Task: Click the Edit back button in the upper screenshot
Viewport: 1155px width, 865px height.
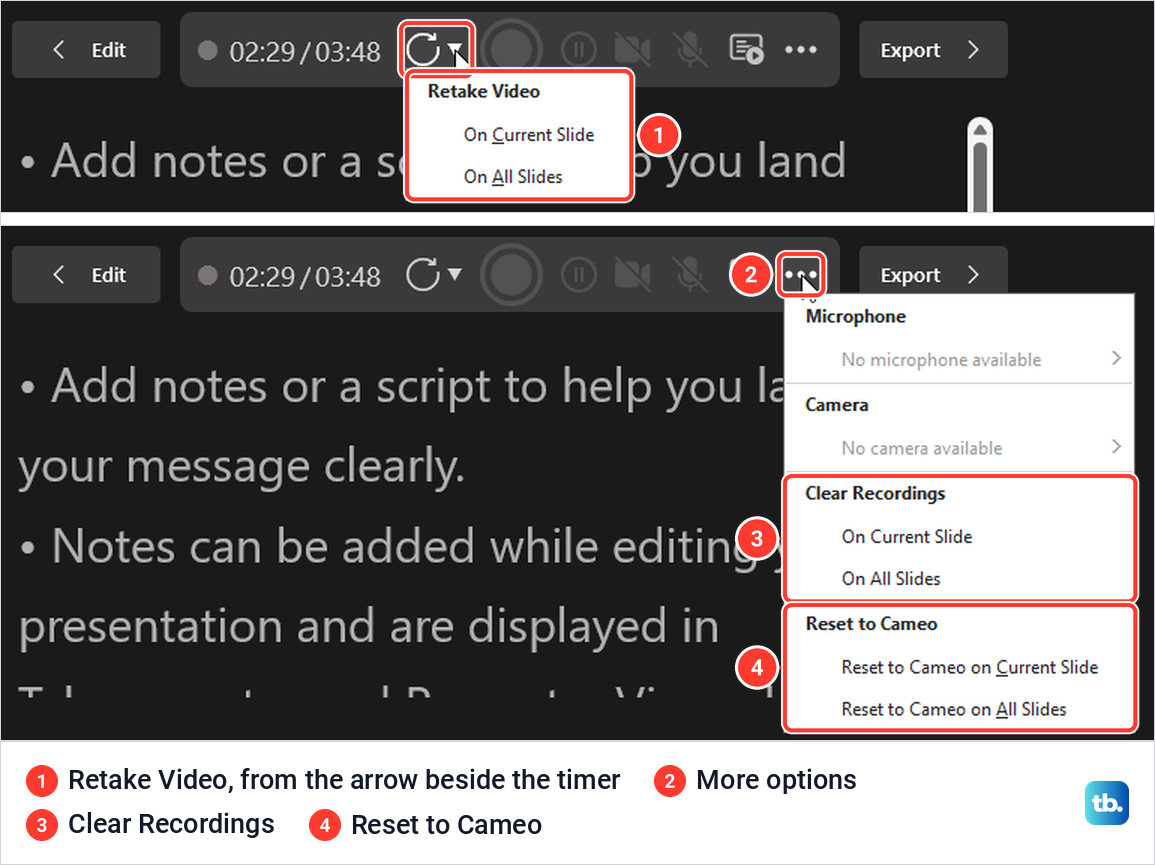Action: pyautogui.click(x=86, y=50)
